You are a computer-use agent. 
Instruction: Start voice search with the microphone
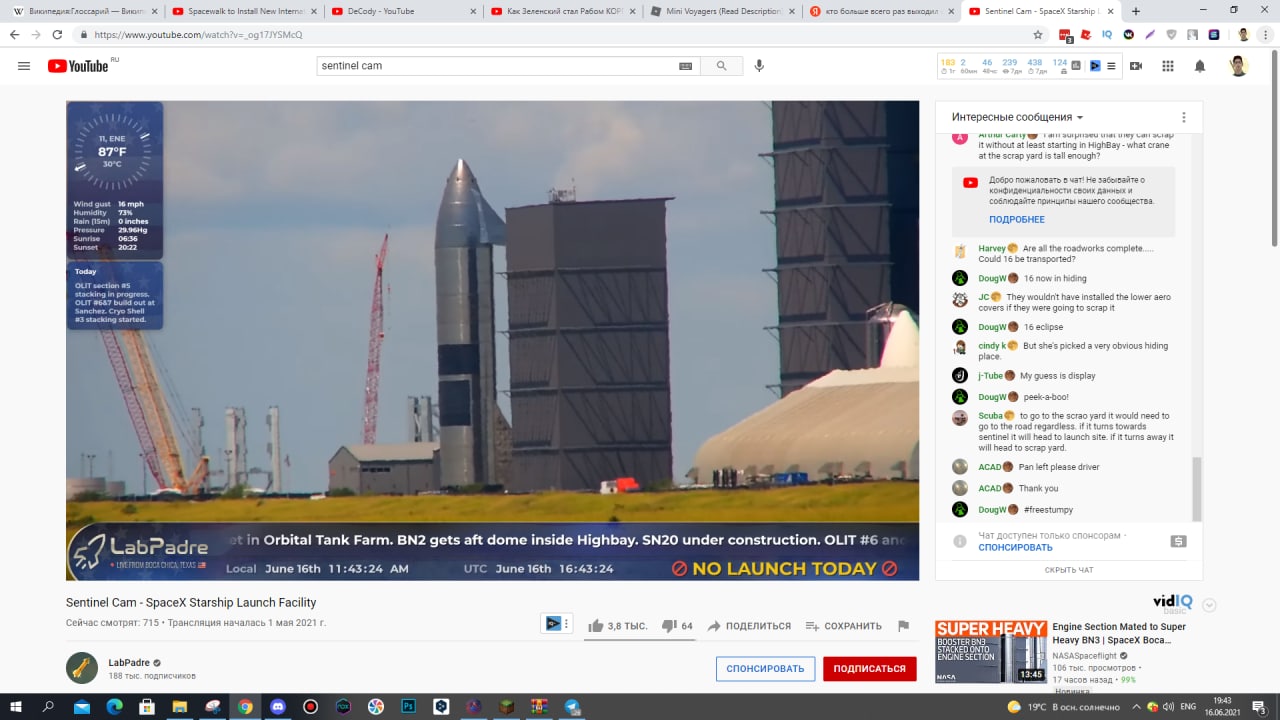[x=759, y=66]
